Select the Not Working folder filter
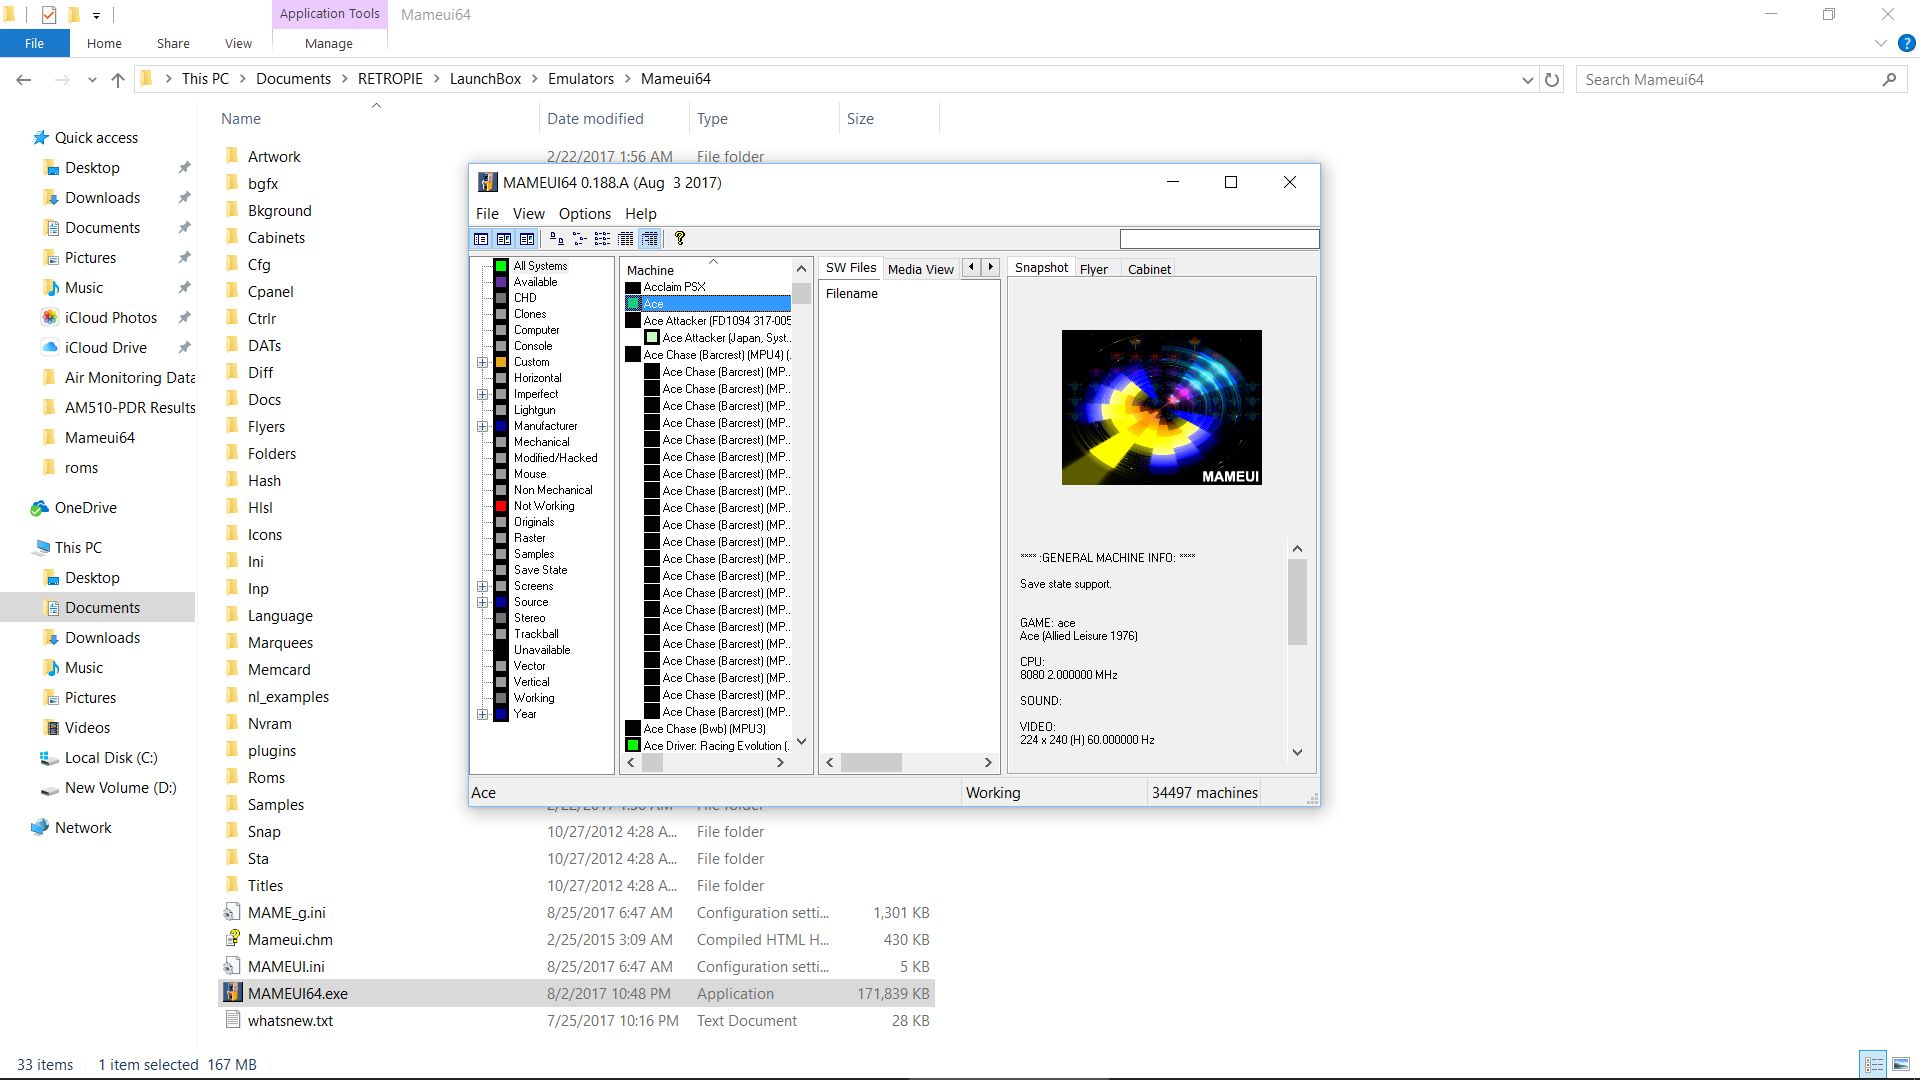Image resolution: width=1920 pixels, height=1080 pixels. click(x=544, y=506)
